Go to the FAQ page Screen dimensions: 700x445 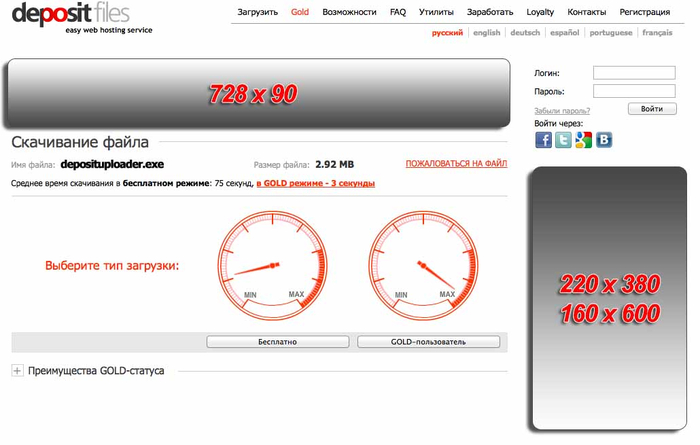398,13
